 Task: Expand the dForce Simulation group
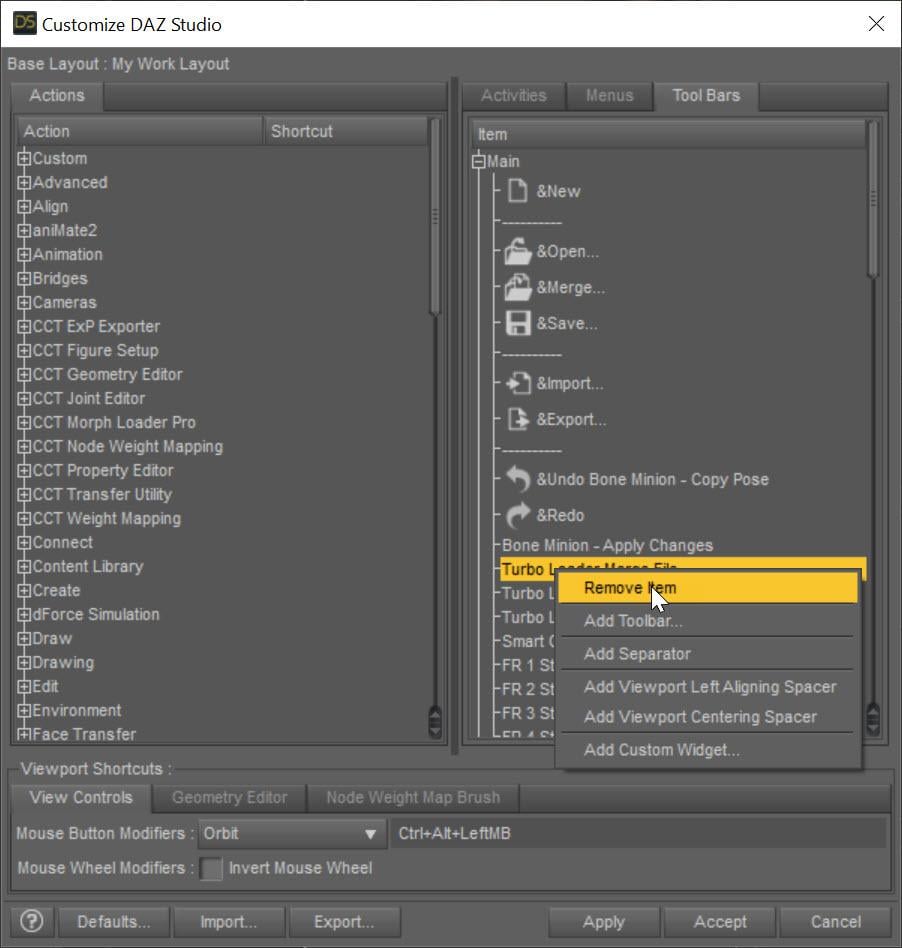coord(24,614)
